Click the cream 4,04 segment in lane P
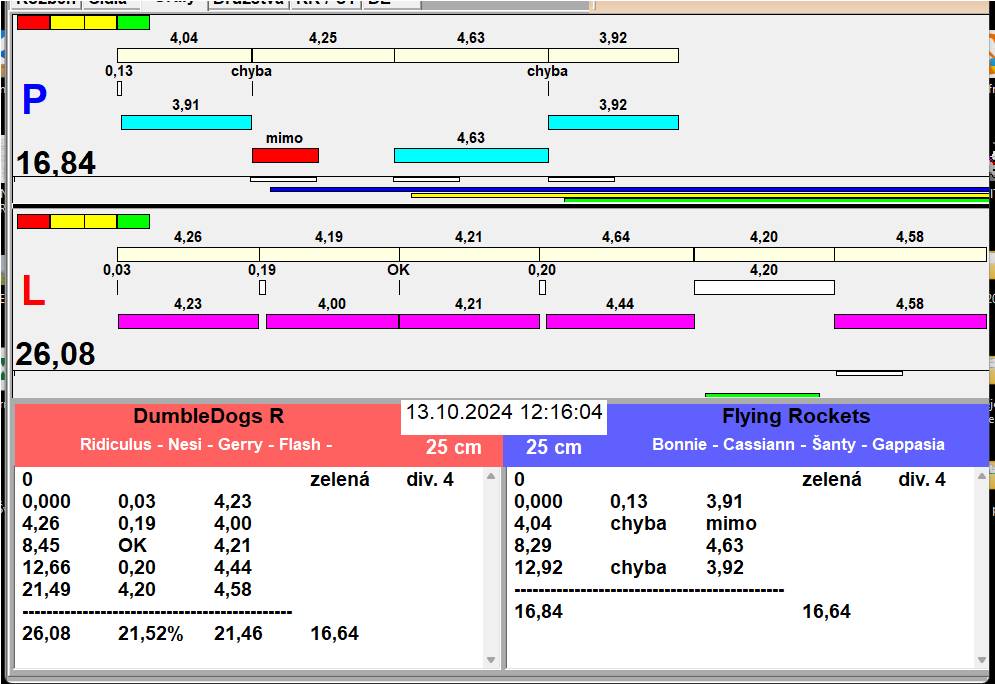Screen dimensions: 995x684 click(x=184, y=55)
